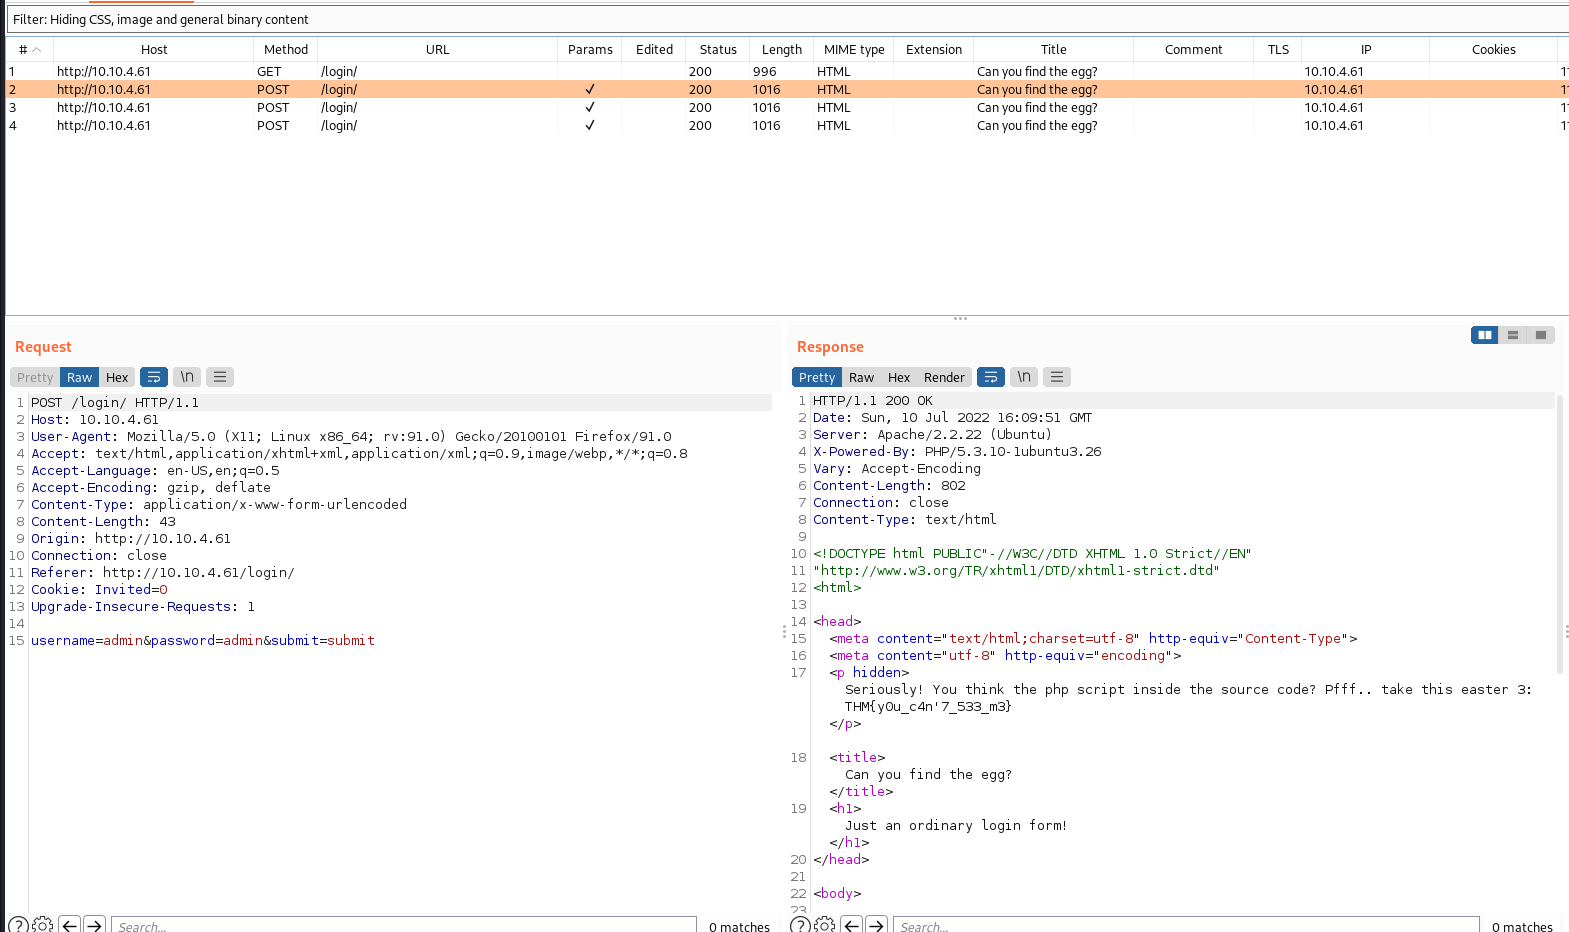Sort history by Status column

point(718,49)
